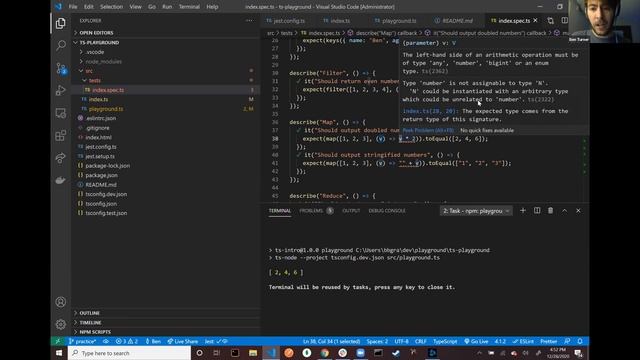Open the Search view in activity bar
The height and width of the screenshot is (360, 640).
pyautogui.click(x=60, y=45)
